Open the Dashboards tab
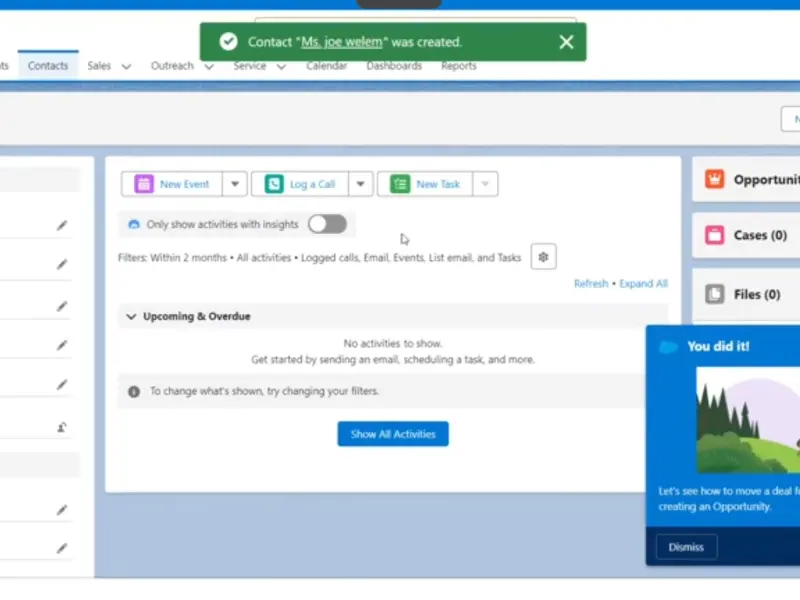The image size is (800, 600). 394,66
